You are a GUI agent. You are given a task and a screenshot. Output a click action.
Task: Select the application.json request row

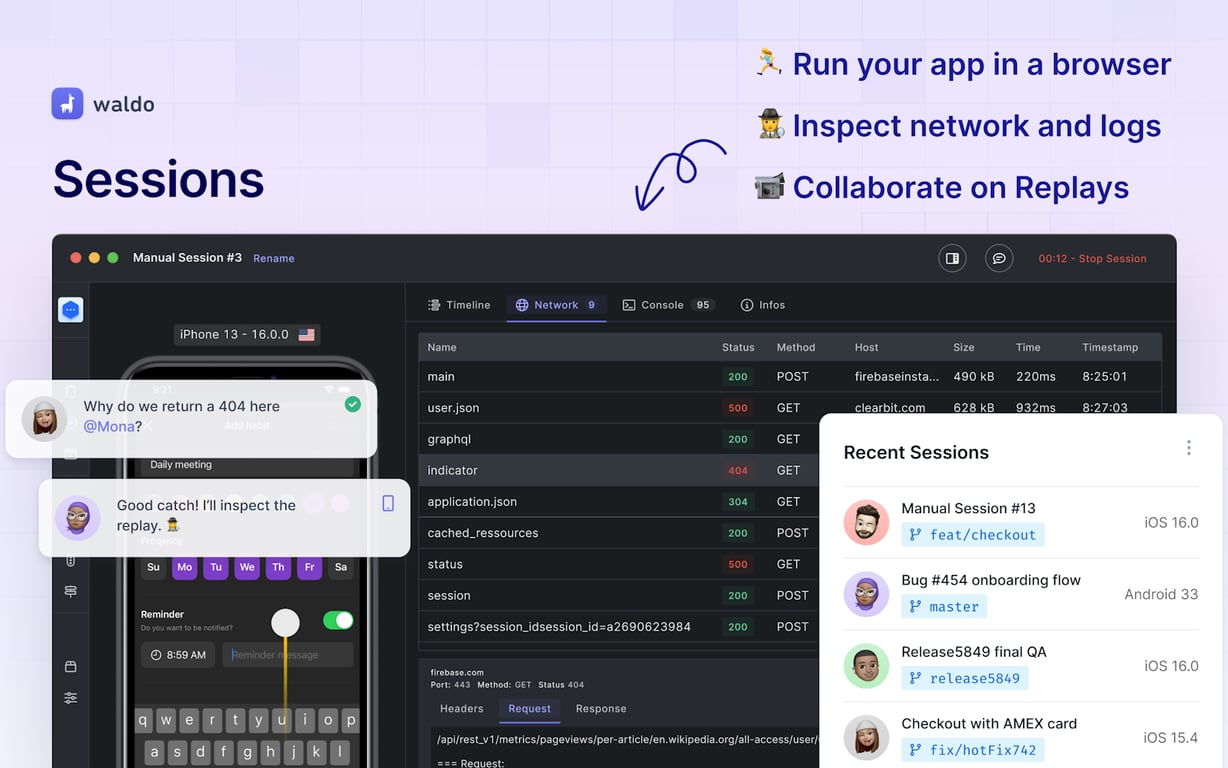tap(618, 502)
